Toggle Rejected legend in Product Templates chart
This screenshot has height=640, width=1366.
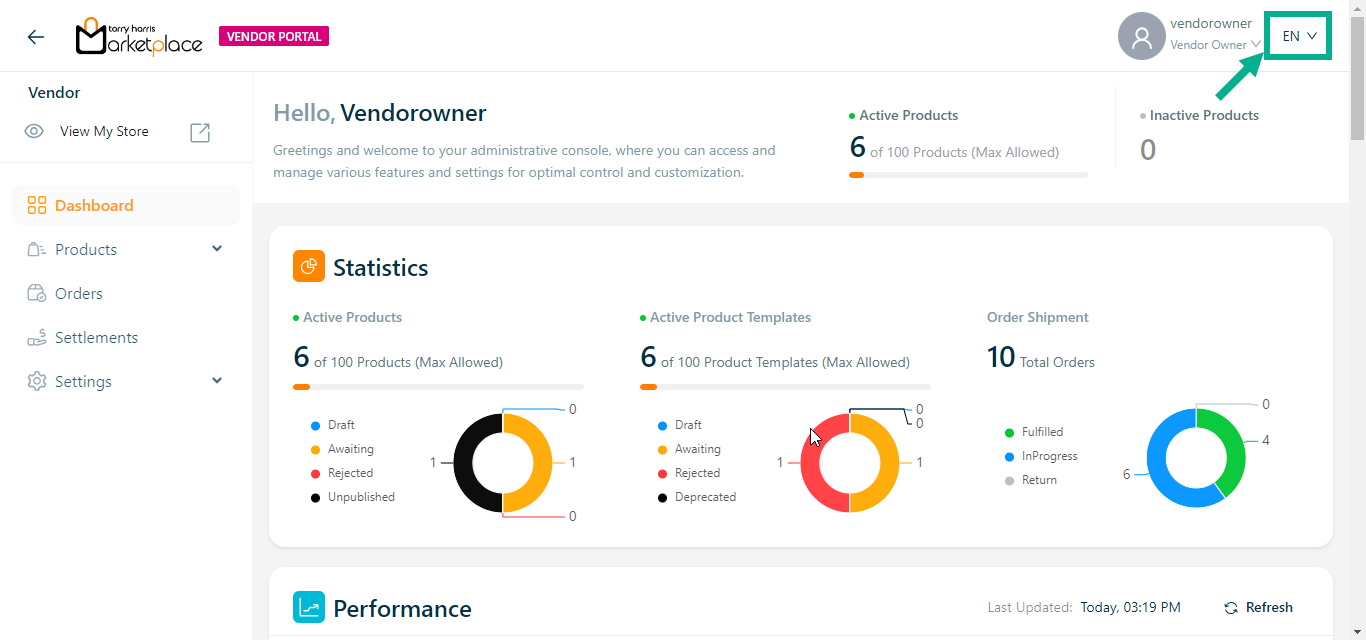pos(696,473)
